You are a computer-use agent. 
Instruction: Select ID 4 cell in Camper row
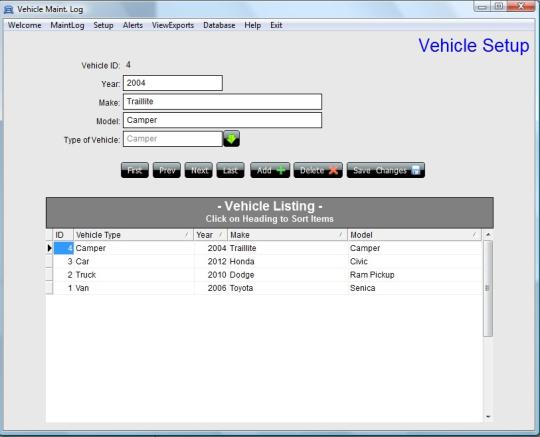(63, 248)
